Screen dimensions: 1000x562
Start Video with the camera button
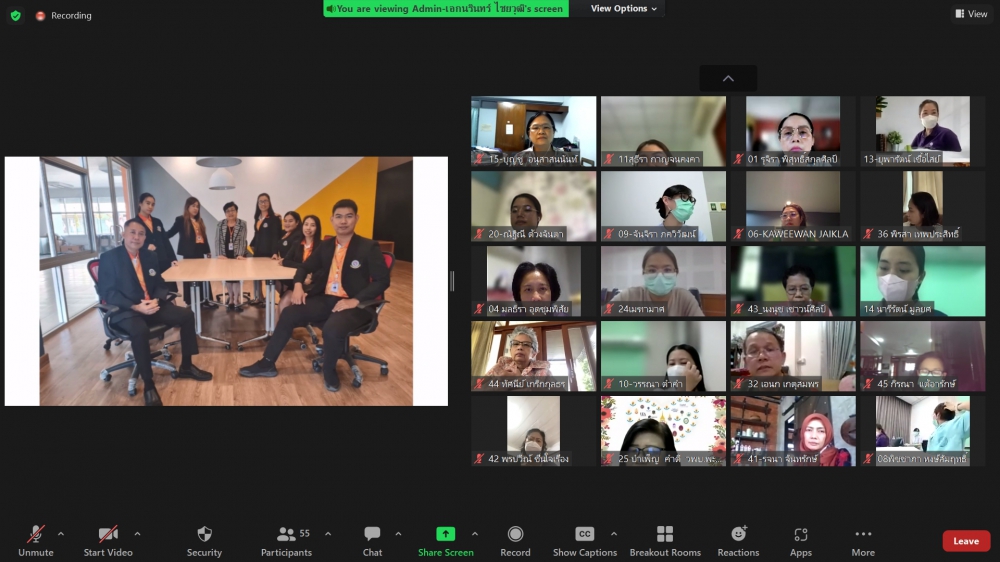pyautogui.click(x=108, y=535)
